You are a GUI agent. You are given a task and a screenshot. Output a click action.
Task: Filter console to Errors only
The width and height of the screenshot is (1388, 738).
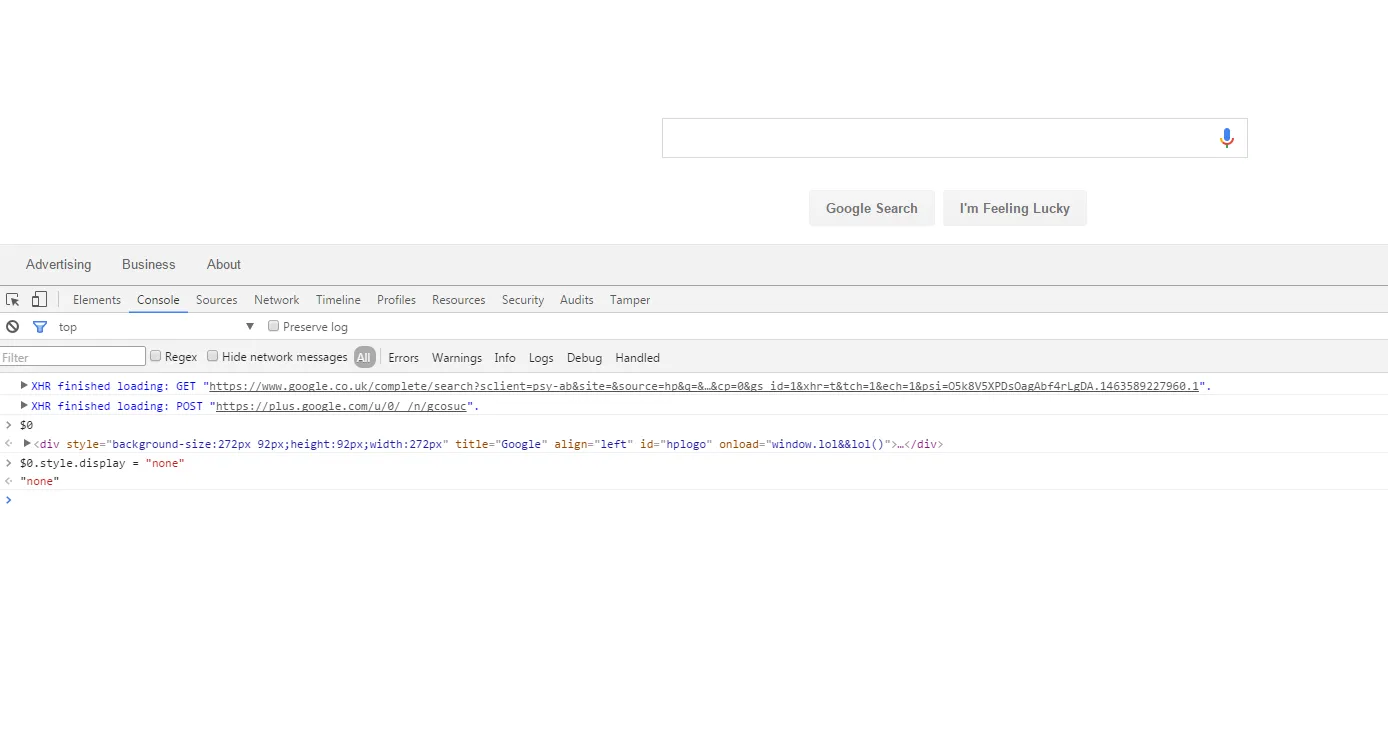point(404,357)
